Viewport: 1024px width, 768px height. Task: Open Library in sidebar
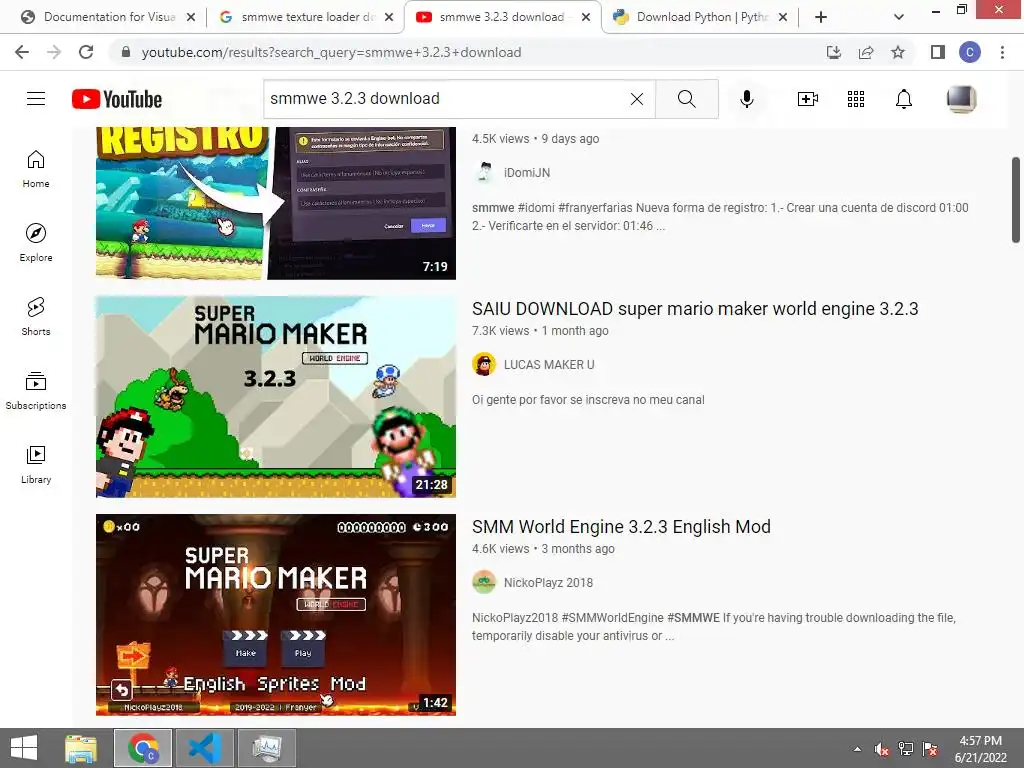pos(36,464)
